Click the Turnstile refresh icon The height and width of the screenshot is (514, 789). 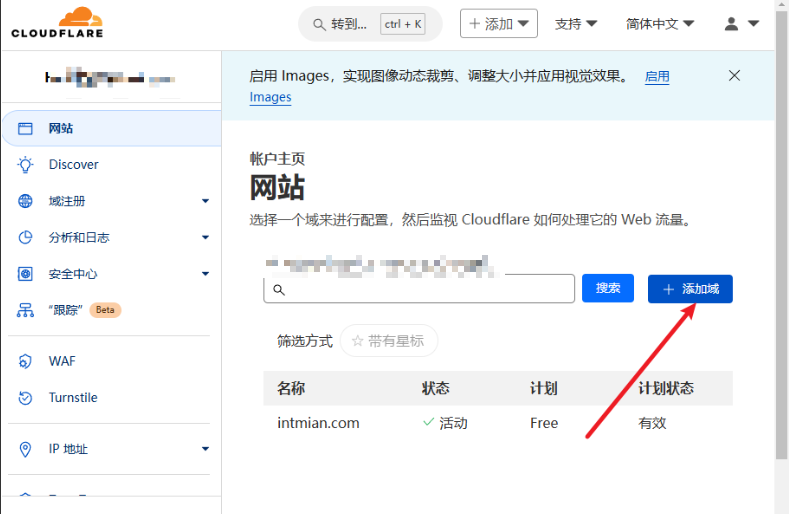[26, 398]
